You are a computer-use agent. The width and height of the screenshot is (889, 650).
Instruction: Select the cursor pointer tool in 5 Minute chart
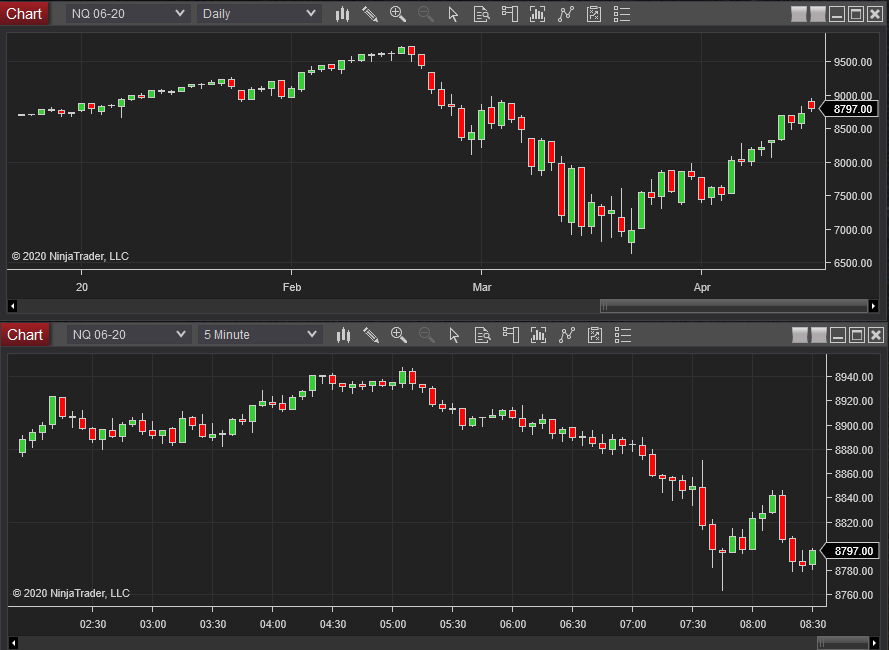(x=454, y=334)
